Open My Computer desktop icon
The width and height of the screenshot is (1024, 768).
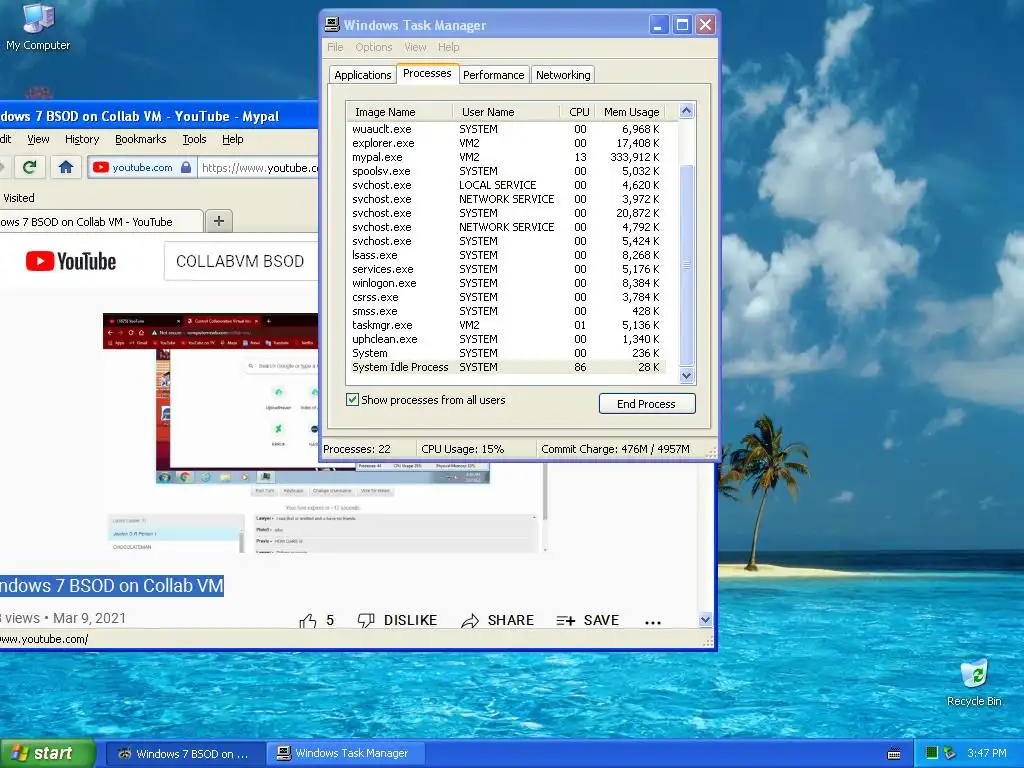point(38,27)
